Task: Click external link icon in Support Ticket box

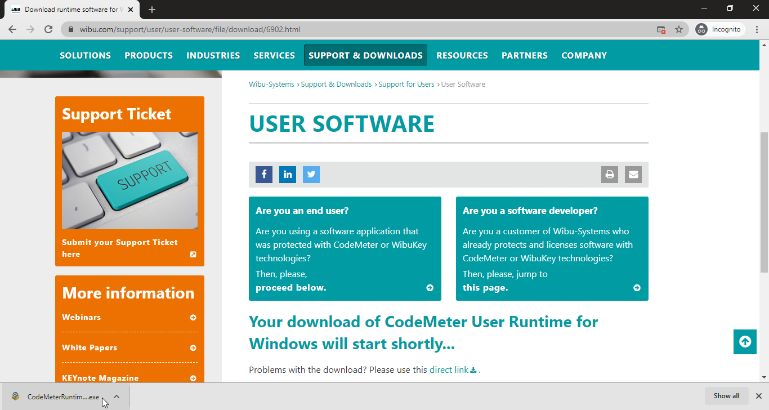Action: coord(193,254)
